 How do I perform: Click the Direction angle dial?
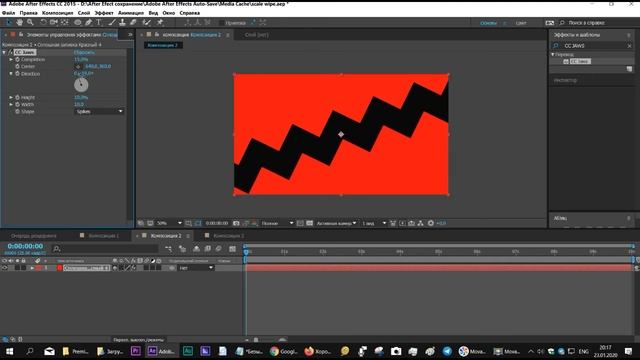pyautogui.click(x=81, y=85)
